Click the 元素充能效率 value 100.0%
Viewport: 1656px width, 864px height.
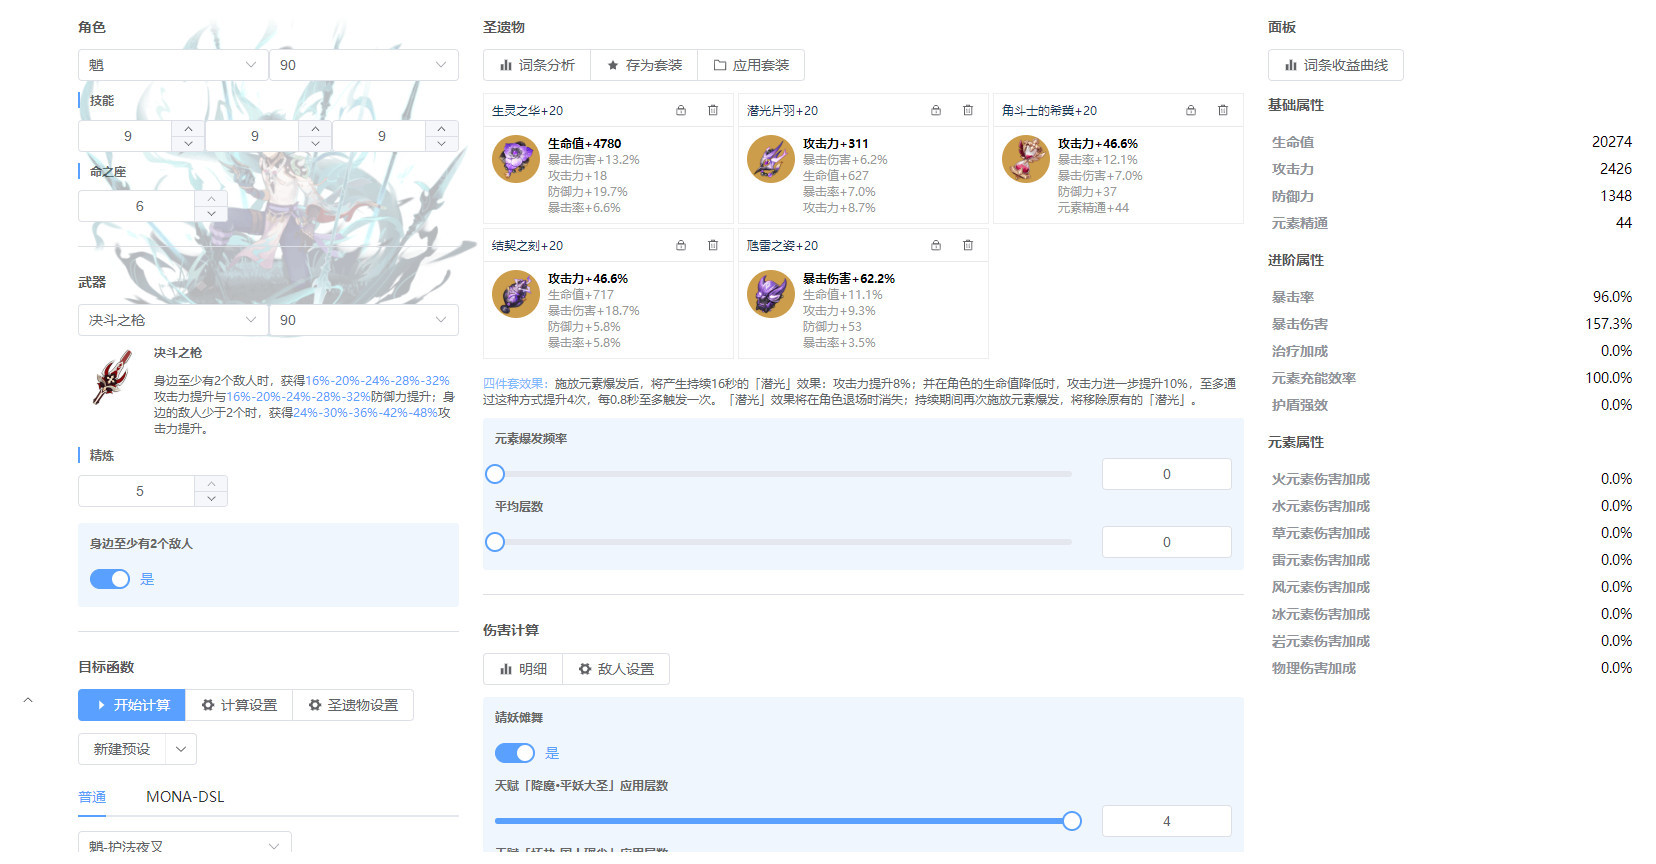coord(1608,378)
